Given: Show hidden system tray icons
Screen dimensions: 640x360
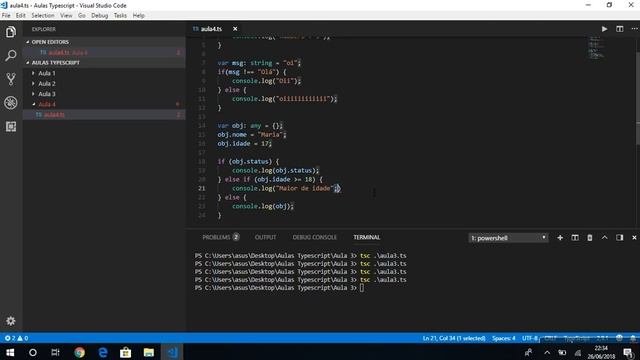Looking at the screenshot, I should pos(547,352).
